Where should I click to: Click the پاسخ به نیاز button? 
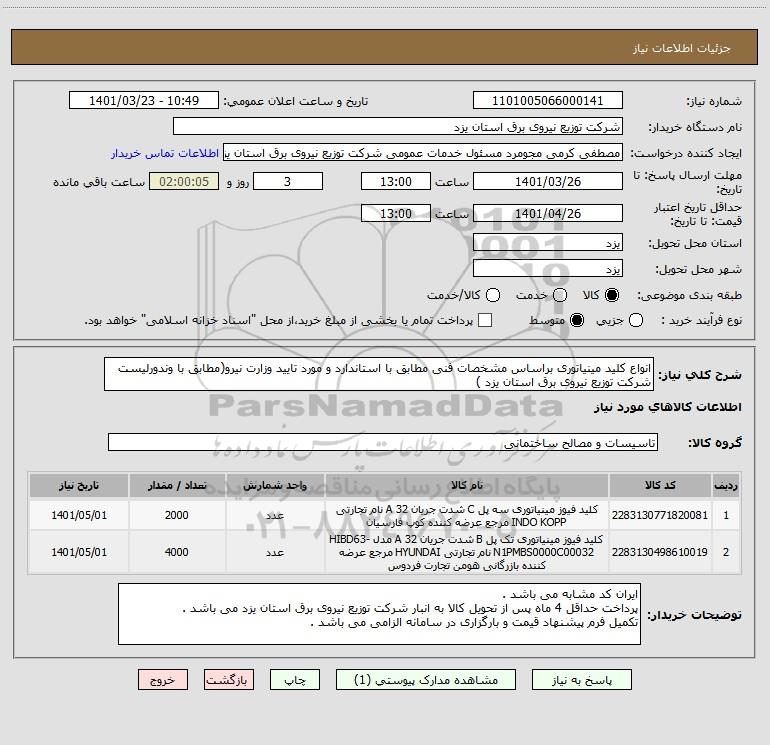[582, 680]
